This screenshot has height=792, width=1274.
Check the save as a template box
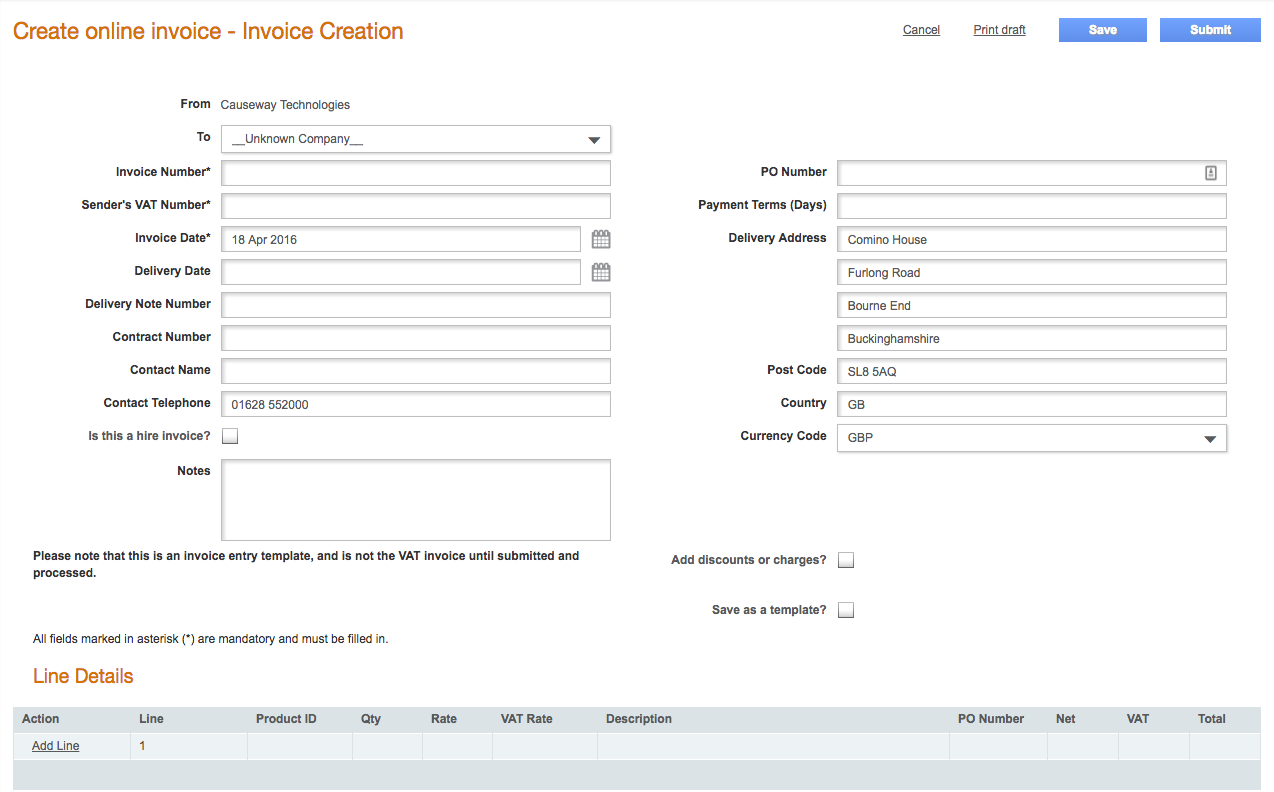(846, 610)
